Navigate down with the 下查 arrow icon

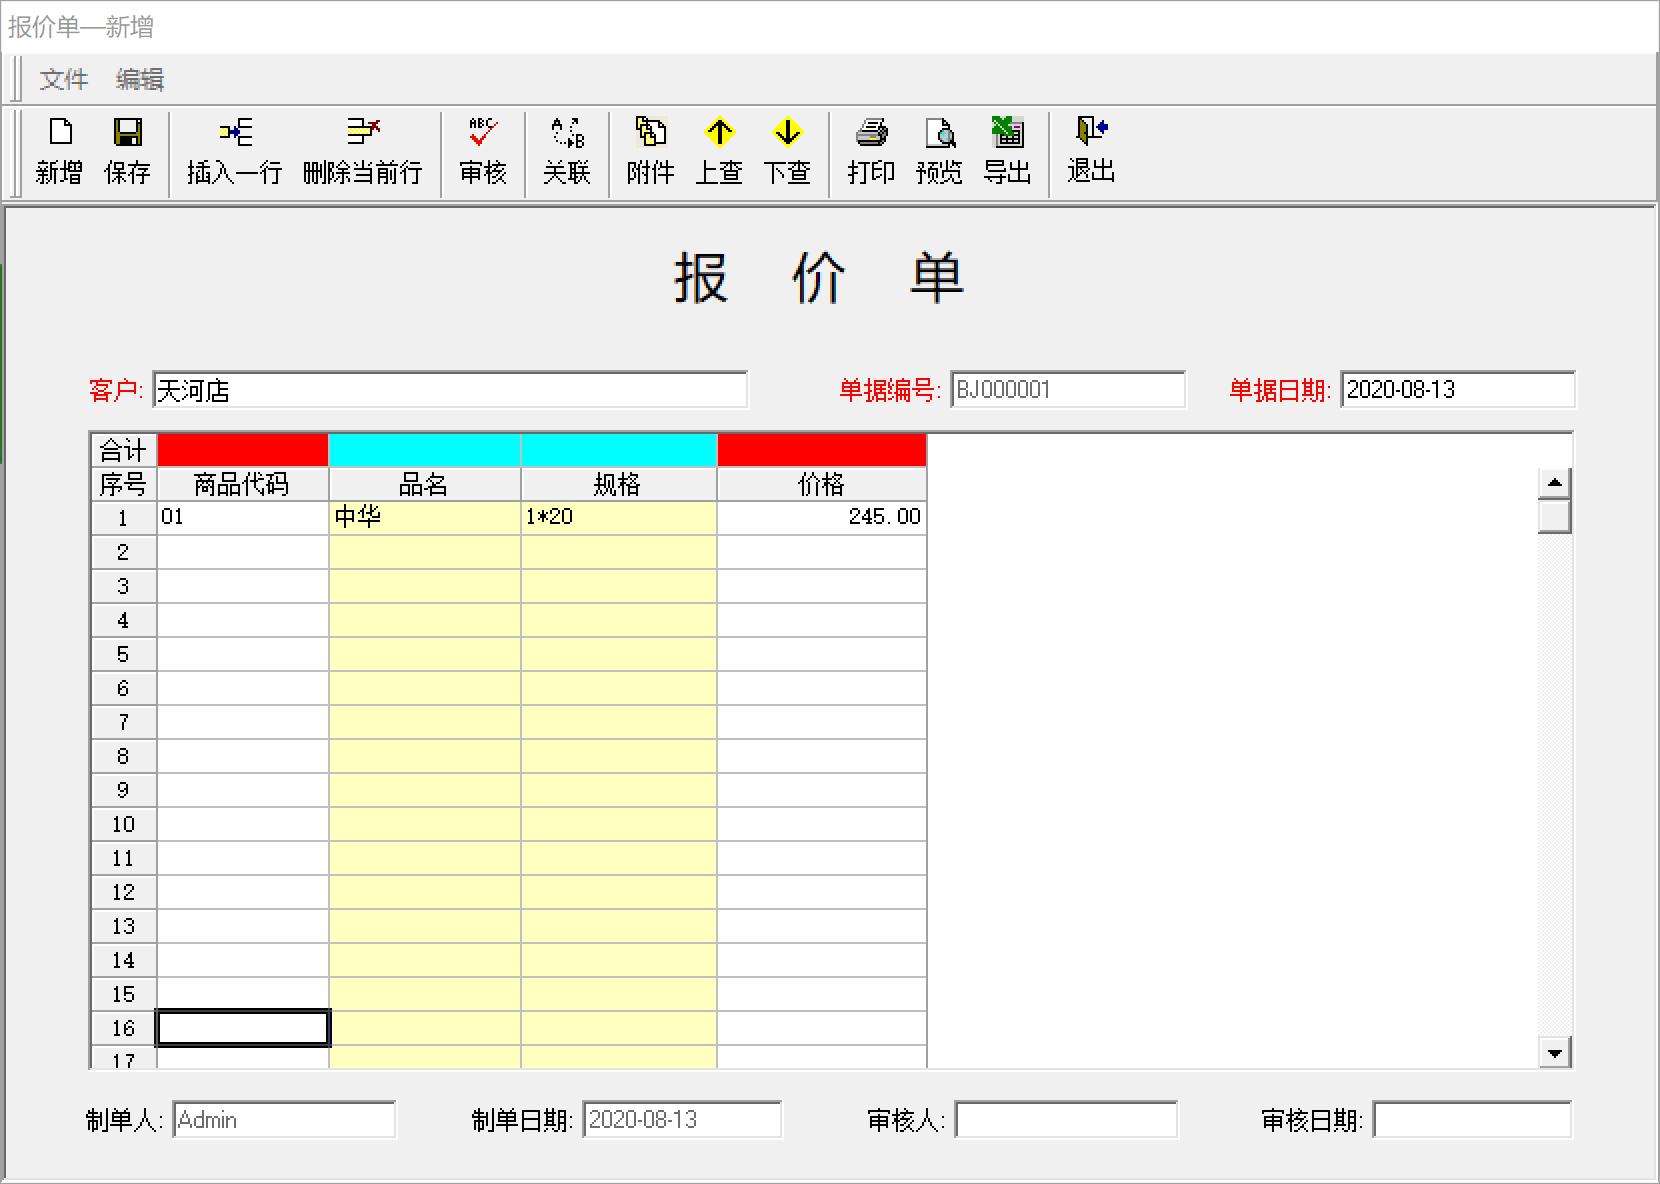(x=788, y=152)
